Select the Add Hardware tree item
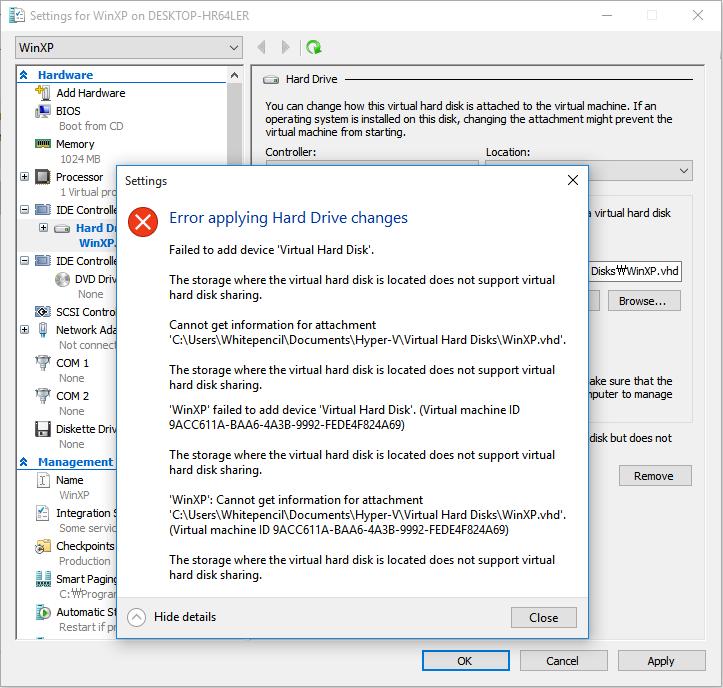The height and width of the screenshot is (688, 723). click(91, 93)
